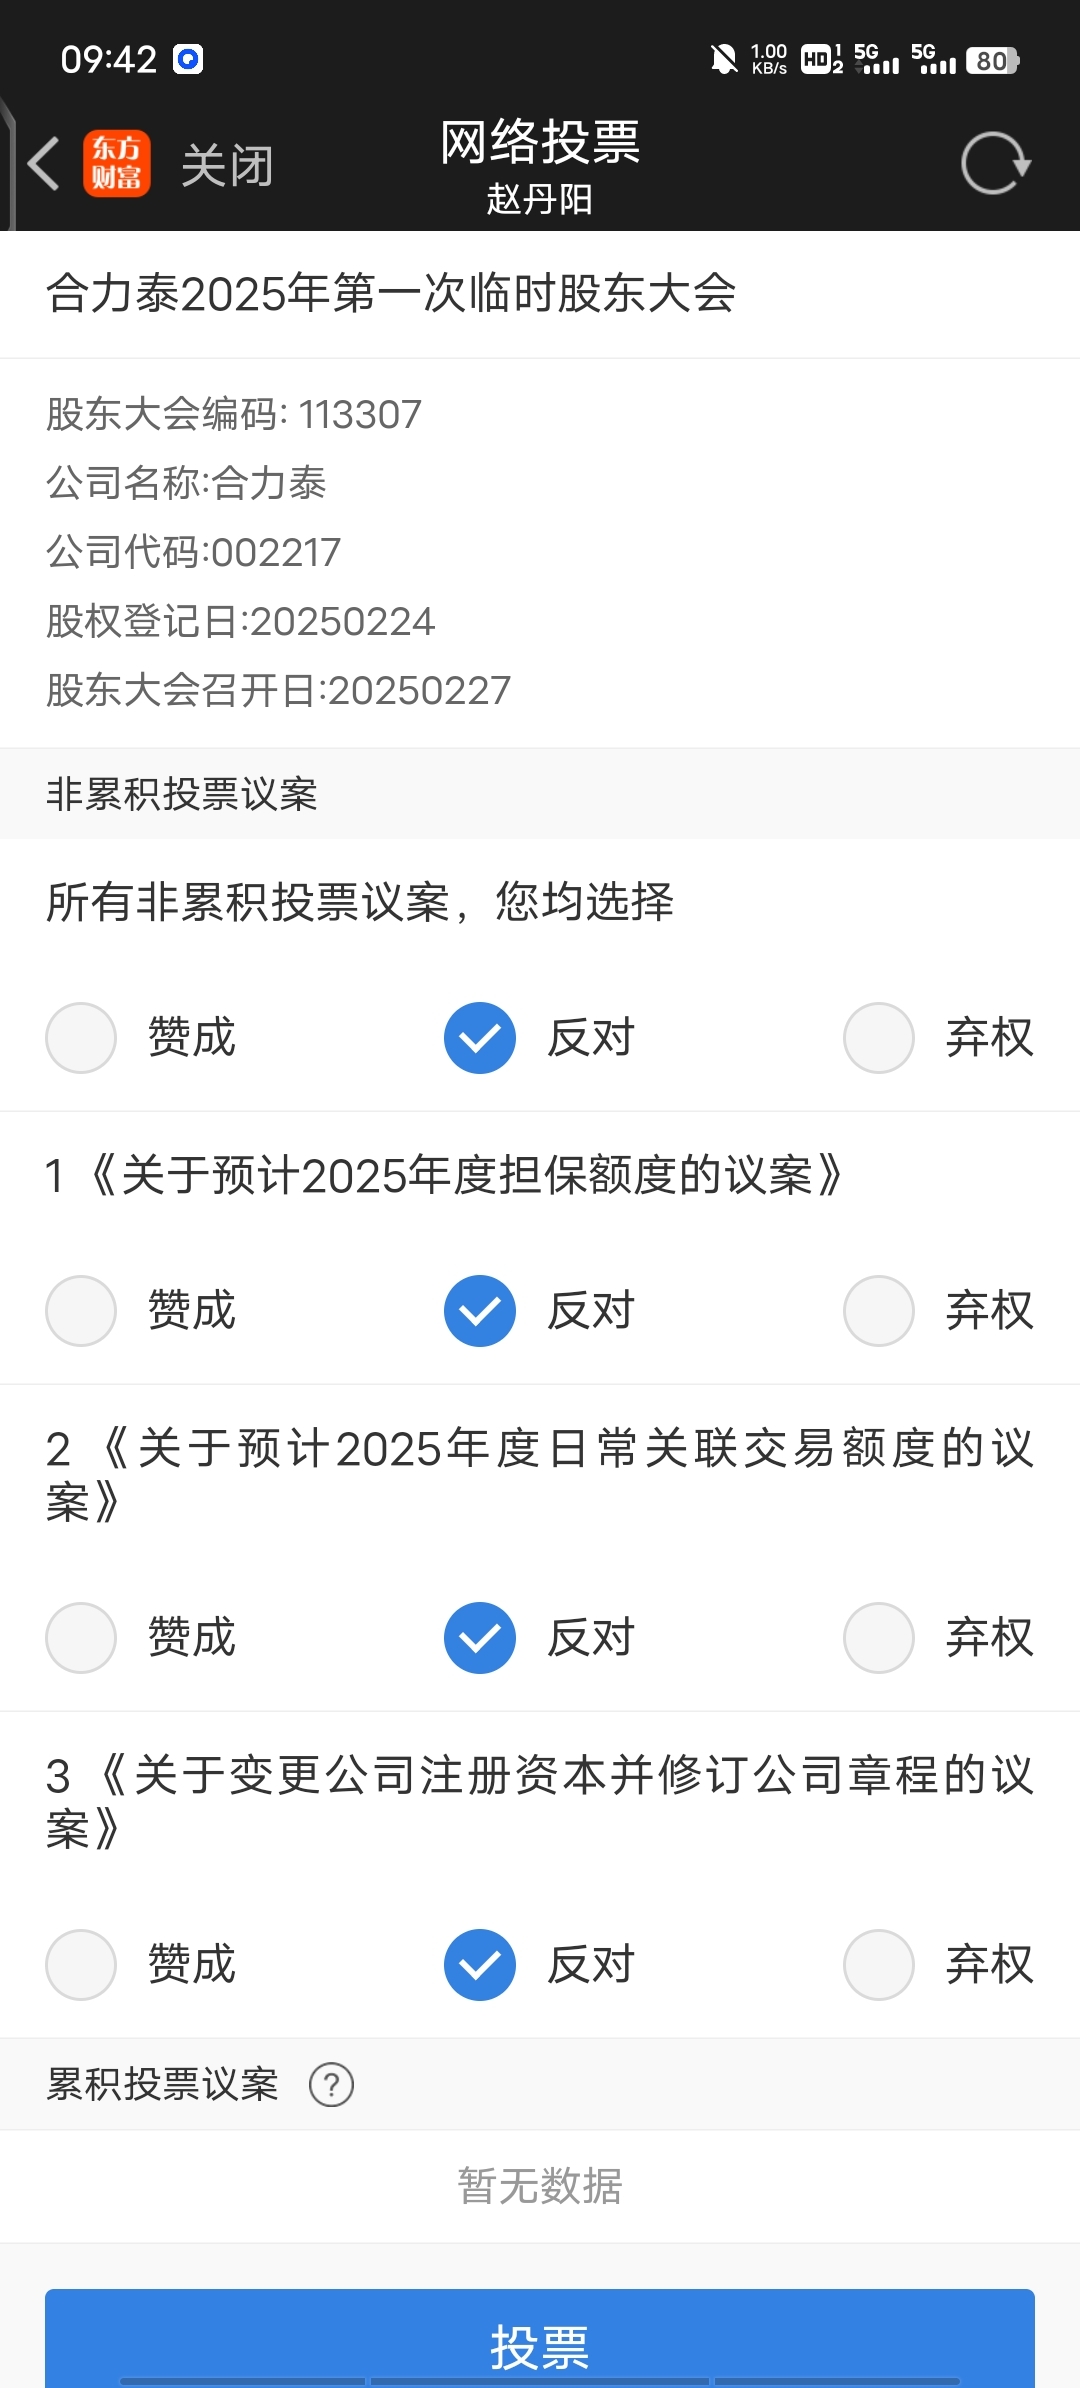Tap the muted notification bell icon
The width and height of the screenshot is (1080, 2388).
723,60
